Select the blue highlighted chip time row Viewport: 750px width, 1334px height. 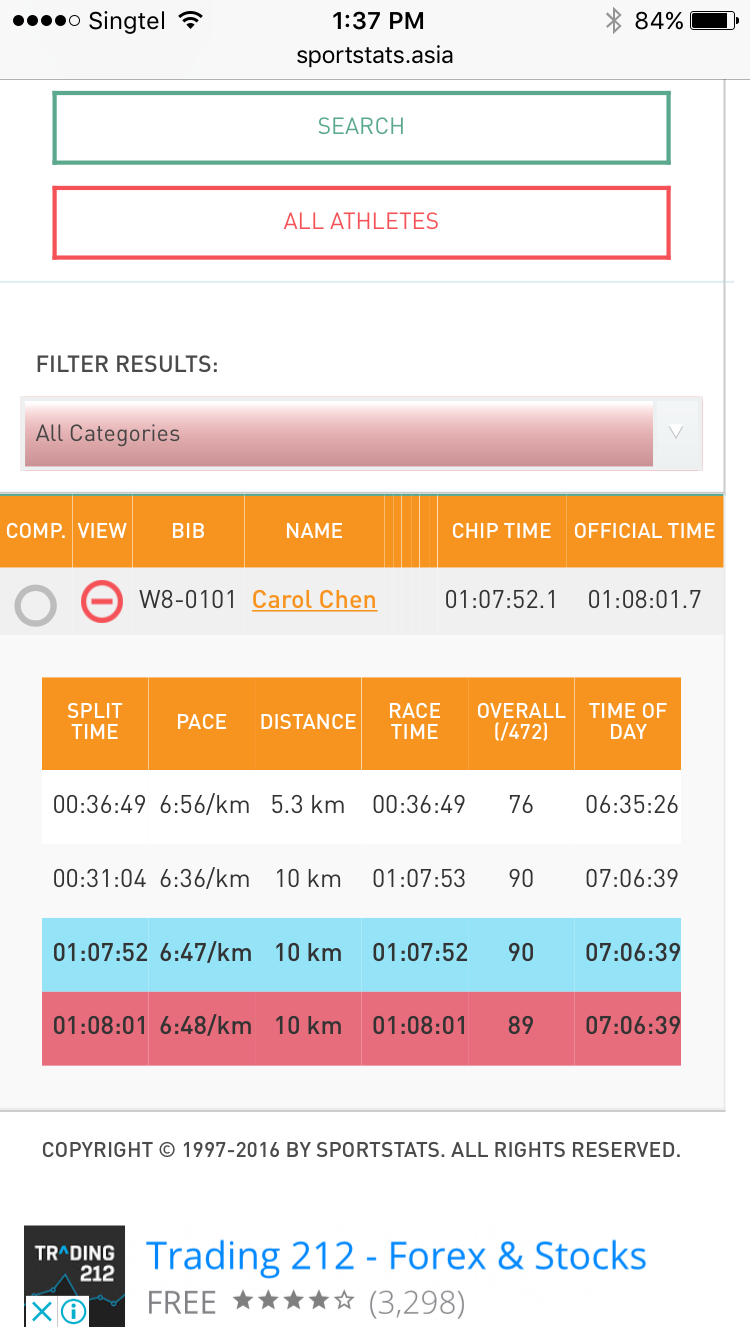tap(361, 953)
